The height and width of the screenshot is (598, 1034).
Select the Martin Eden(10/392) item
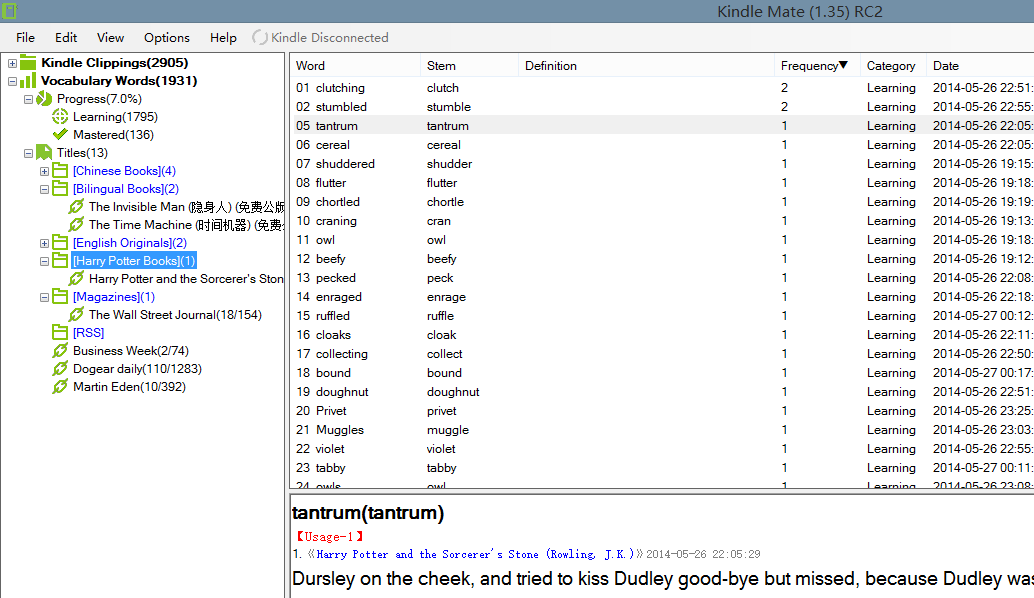[129, 386]
